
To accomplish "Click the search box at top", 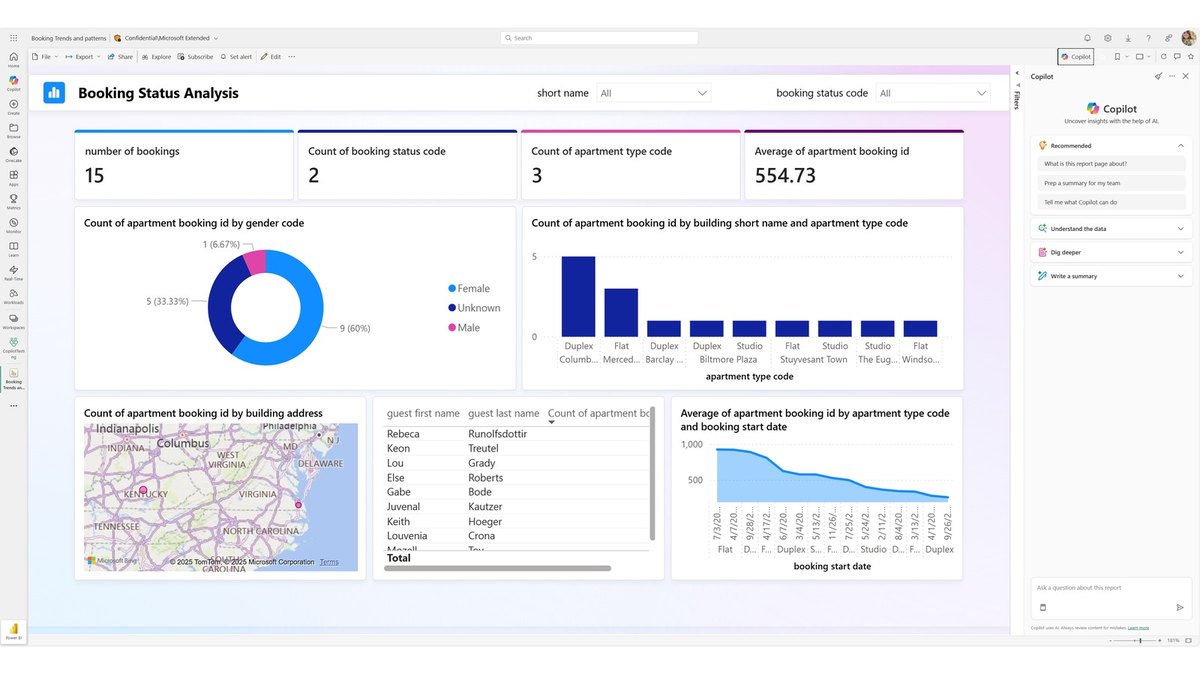I will coord(599,38).
